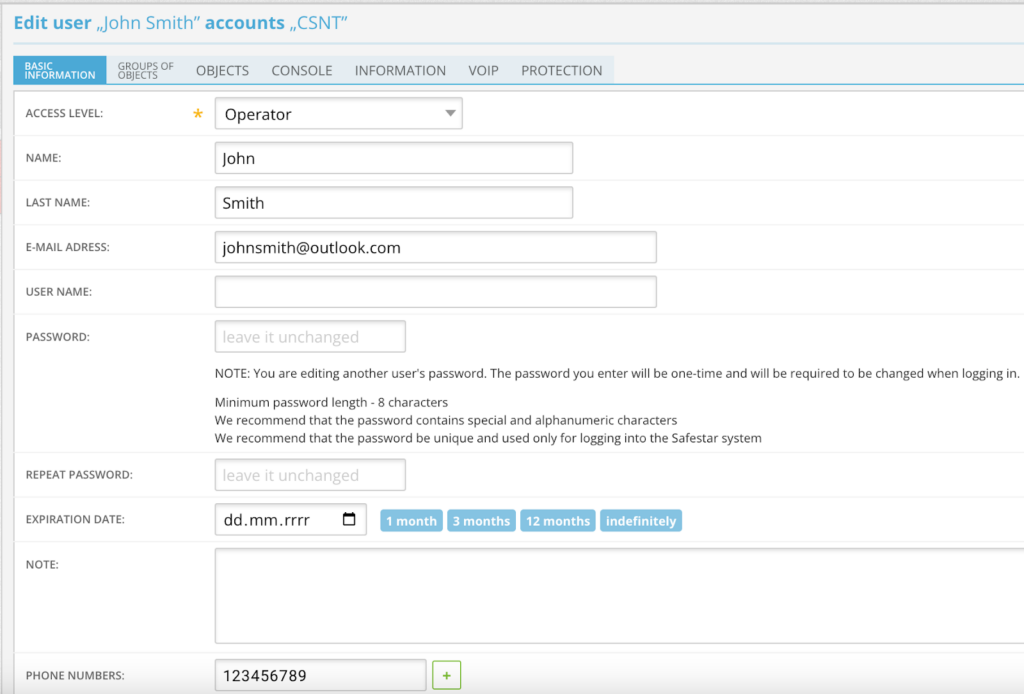
Task: Add another phone number with plus button
Action: [x=446, y=676]
